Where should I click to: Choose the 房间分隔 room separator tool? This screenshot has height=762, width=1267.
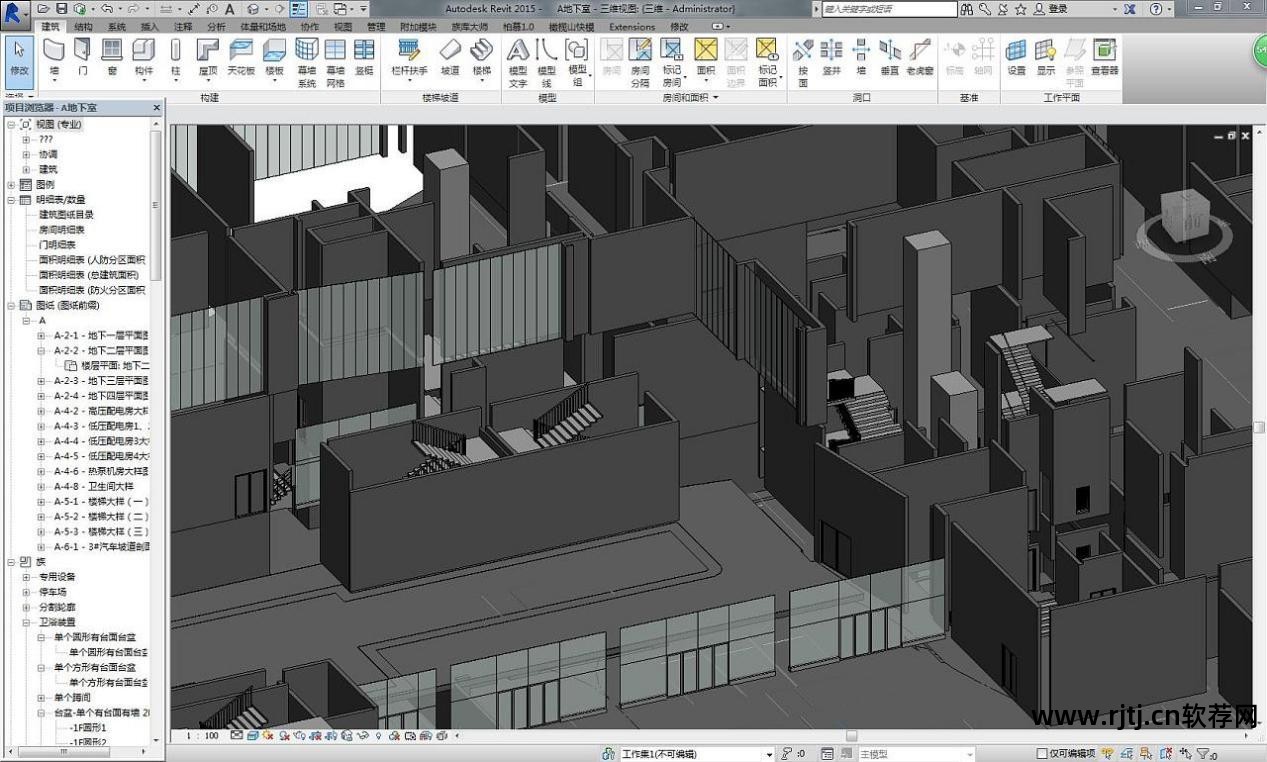(x=640, y=62)
